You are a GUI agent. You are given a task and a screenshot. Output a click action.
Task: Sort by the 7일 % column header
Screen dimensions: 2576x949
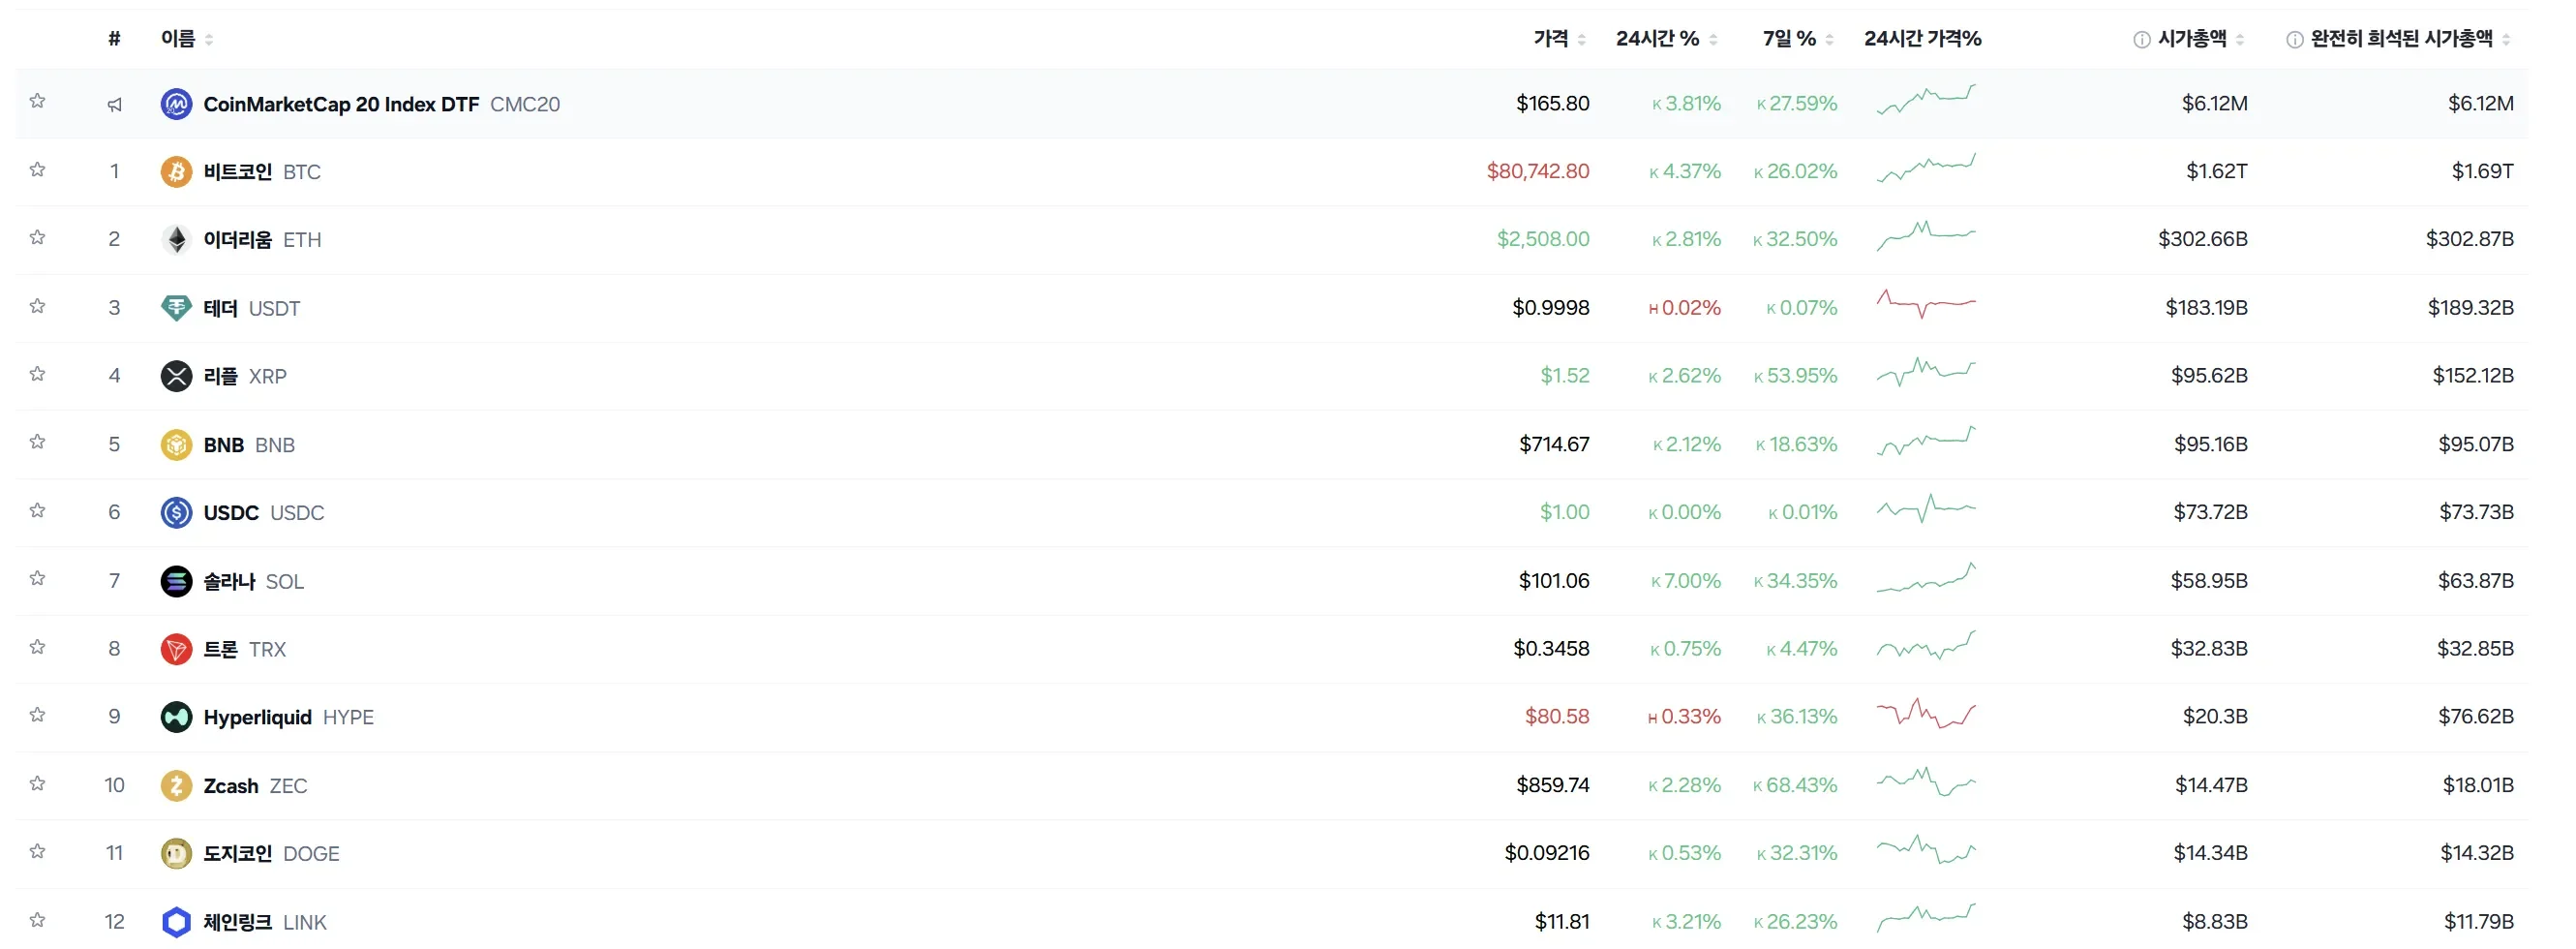pos(1798,39)
